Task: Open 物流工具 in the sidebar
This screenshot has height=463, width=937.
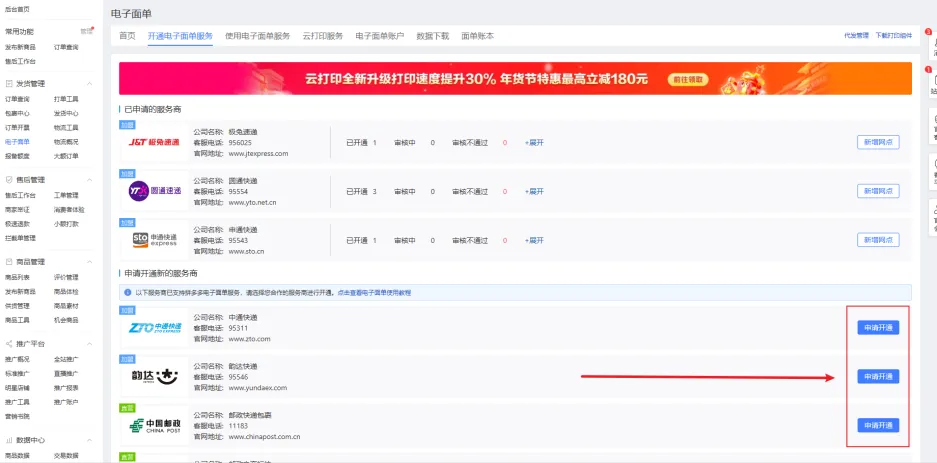Action: coord(66,128)
